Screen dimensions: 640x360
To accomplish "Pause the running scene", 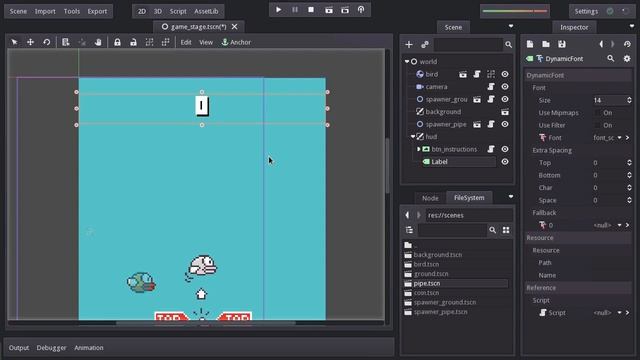I will [295, 9].
